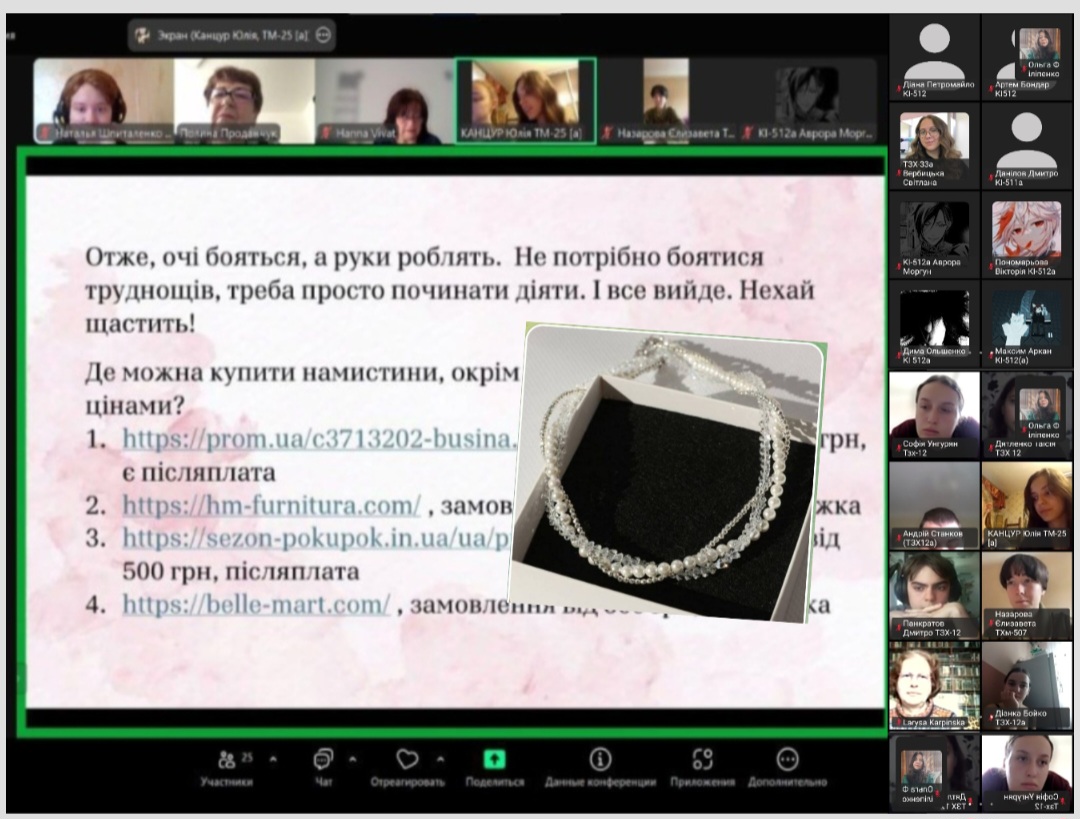Open the Чат chat panel

pos(323,768)
